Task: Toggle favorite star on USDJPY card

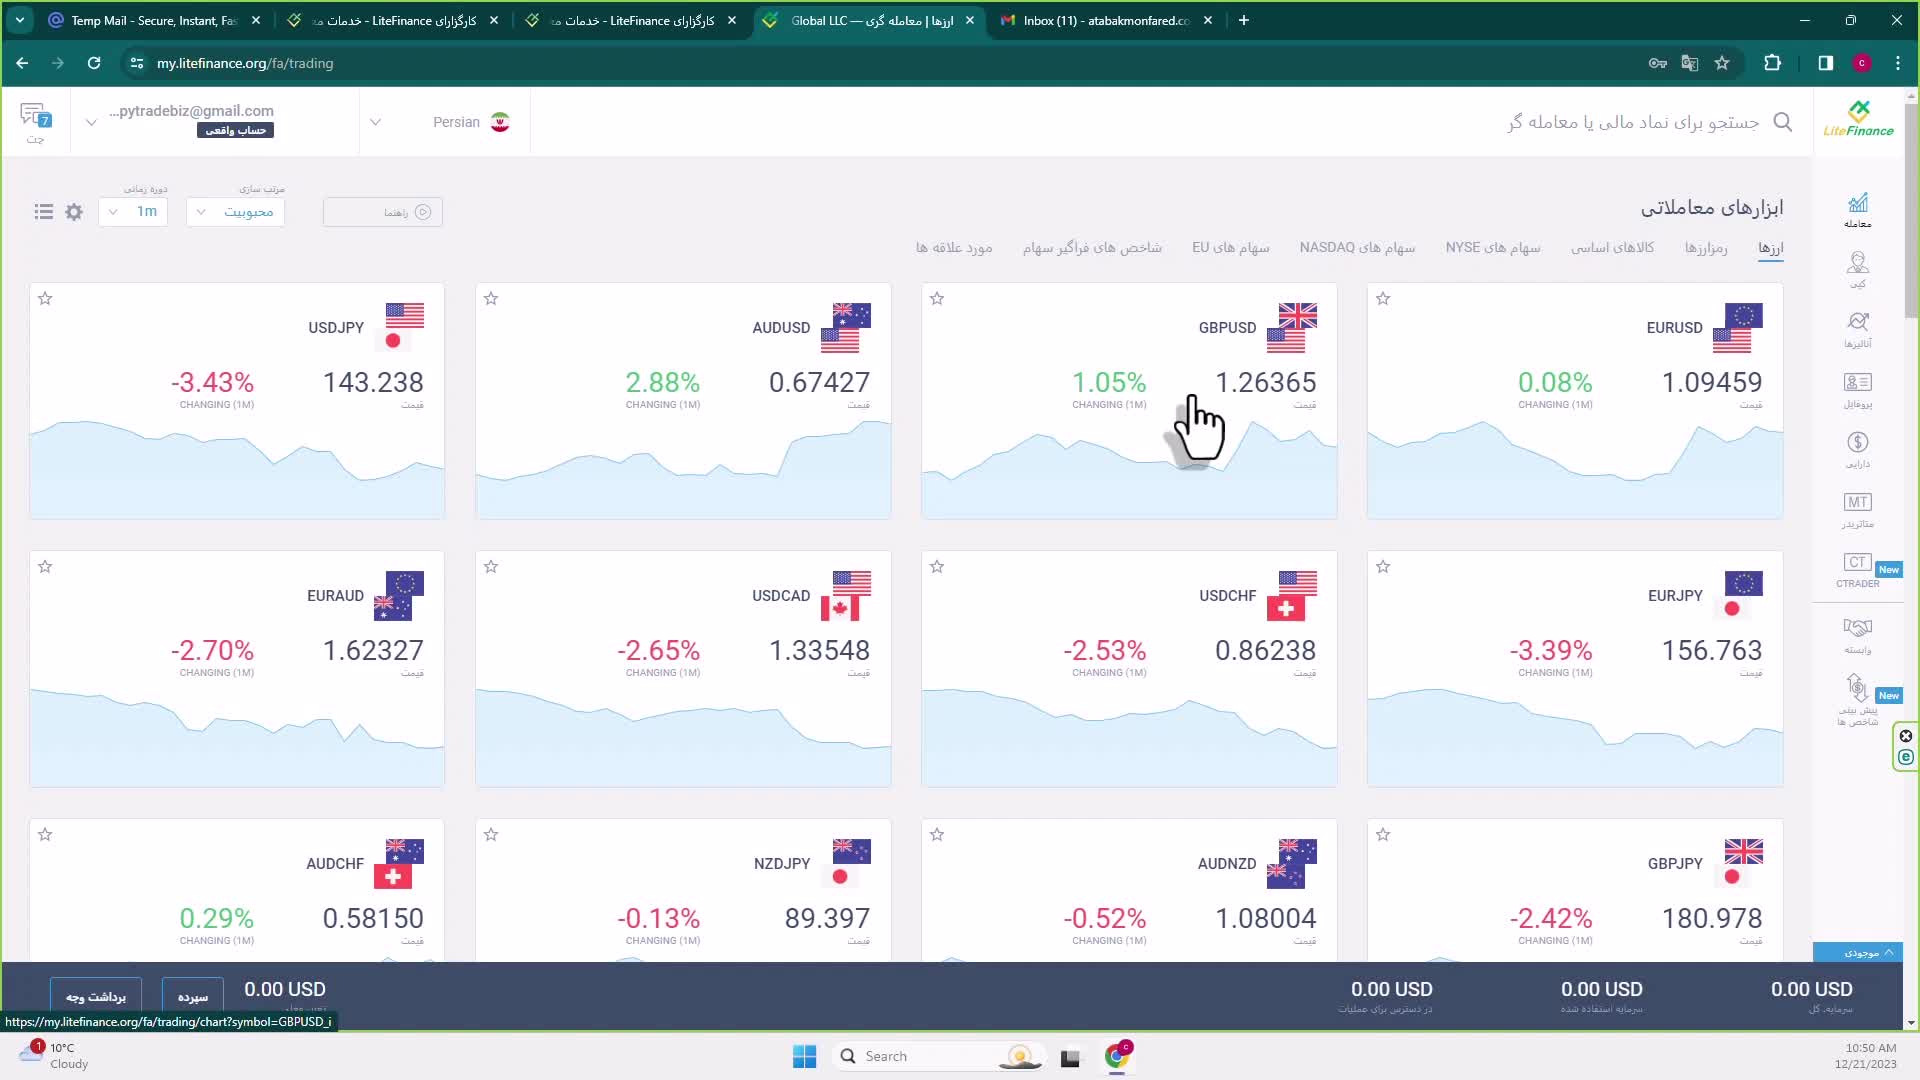Action: tap(45, 298)
